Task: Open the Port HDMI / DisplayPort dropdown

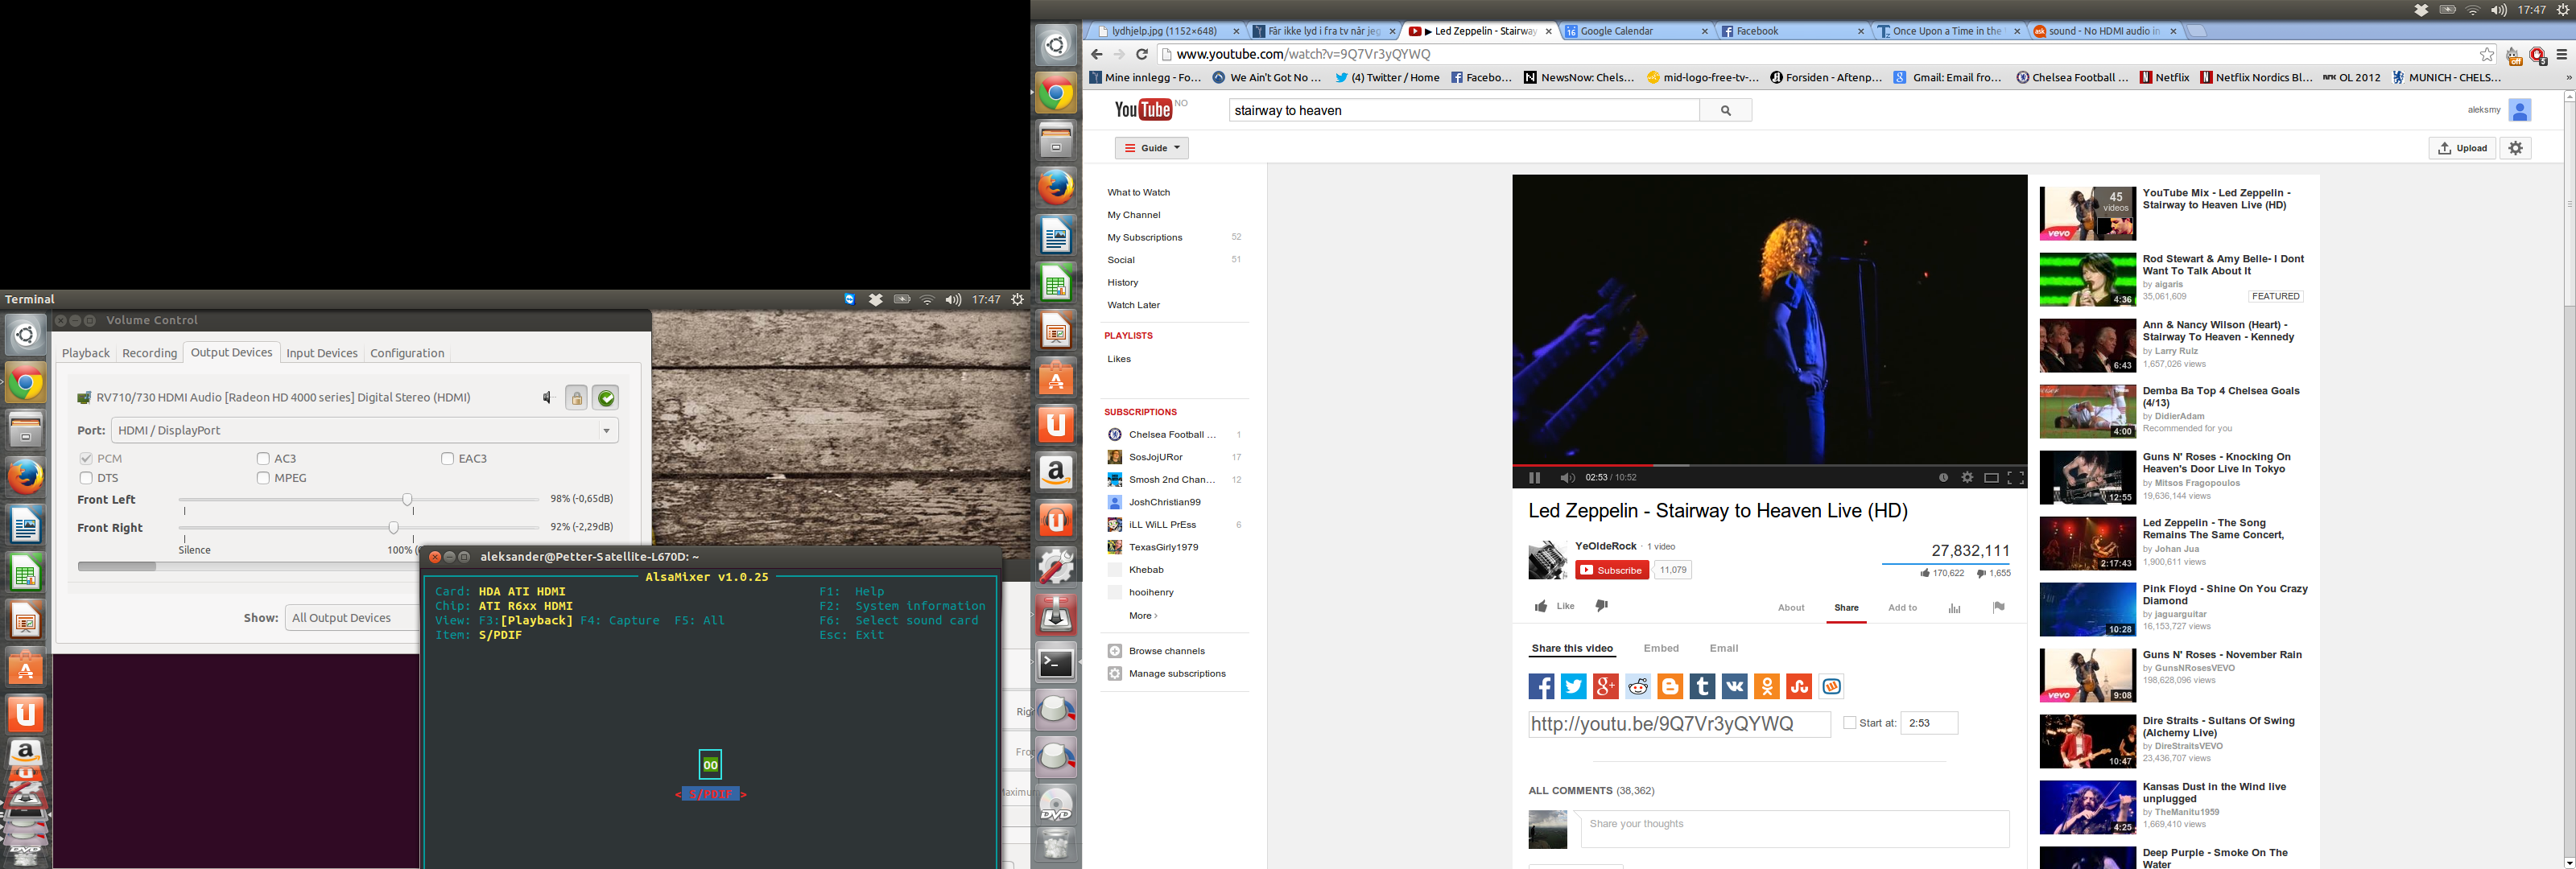Action: point(364,430)
